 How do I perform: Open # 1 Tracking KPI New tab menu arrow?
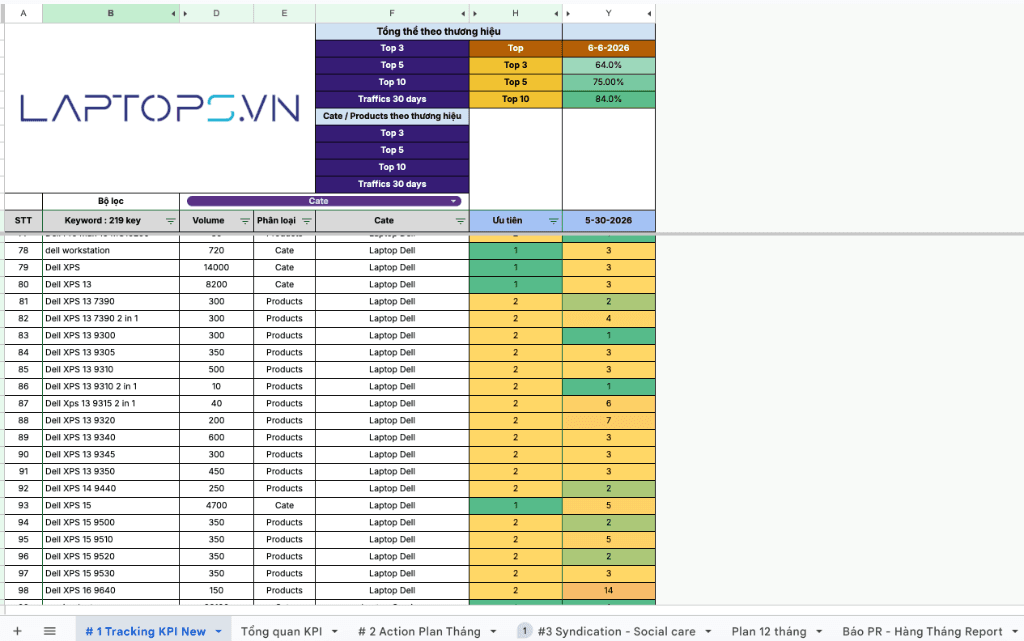pyautogui.click(x=219, y=632)
